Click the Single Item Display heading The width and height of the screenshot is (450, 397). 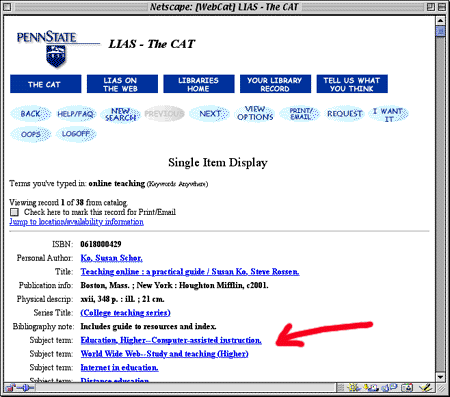(x=218, y=163)
